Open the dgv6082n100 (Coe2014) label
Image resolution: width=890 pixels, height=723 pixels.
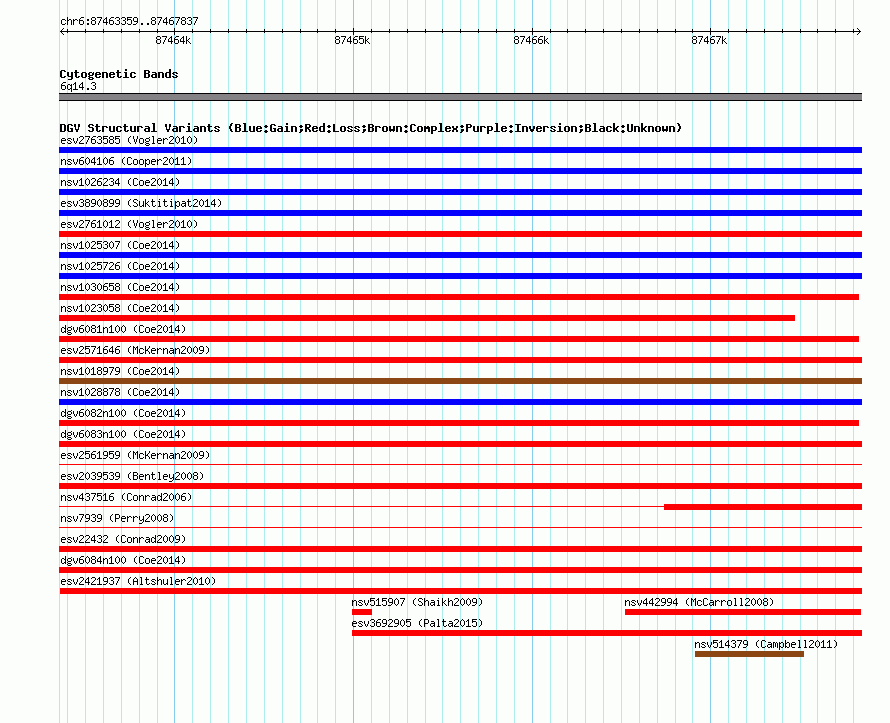(123, 413)
